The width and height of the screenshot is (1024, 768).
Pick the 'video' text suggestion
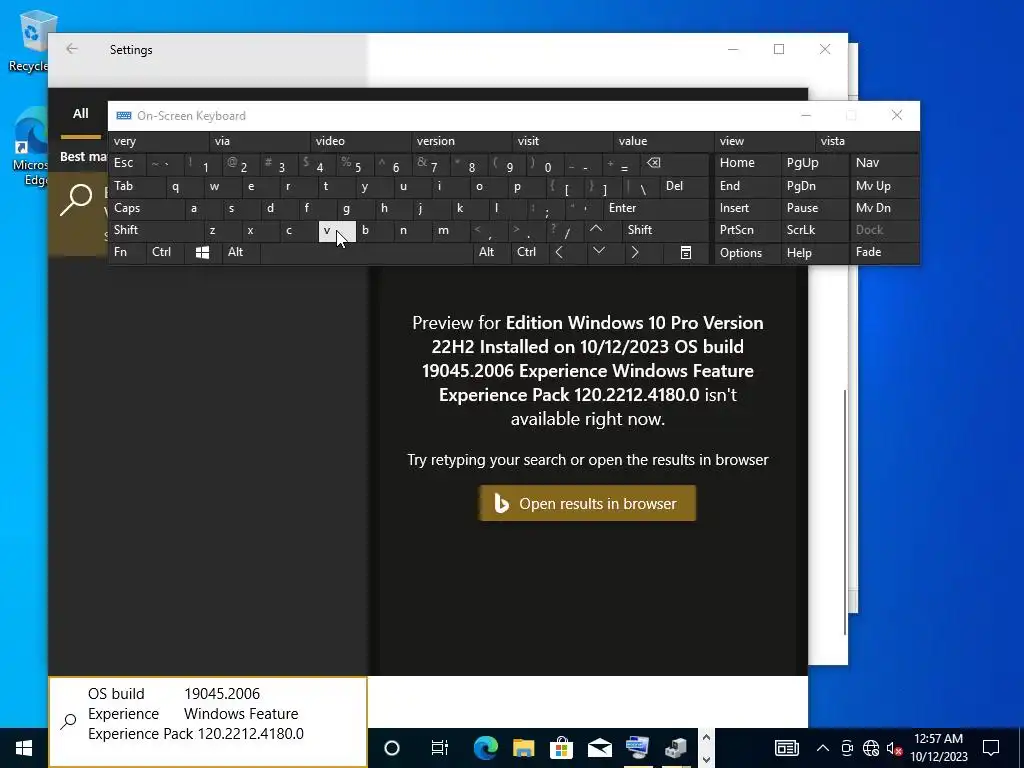click(x=361, y=141)
